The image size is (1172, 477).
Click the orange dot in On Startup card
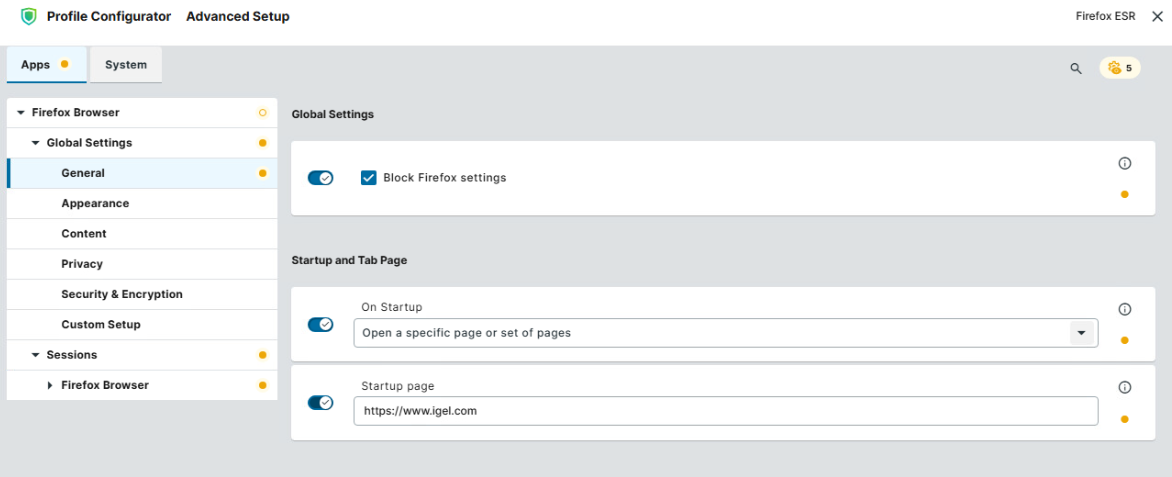[1124, 340]
